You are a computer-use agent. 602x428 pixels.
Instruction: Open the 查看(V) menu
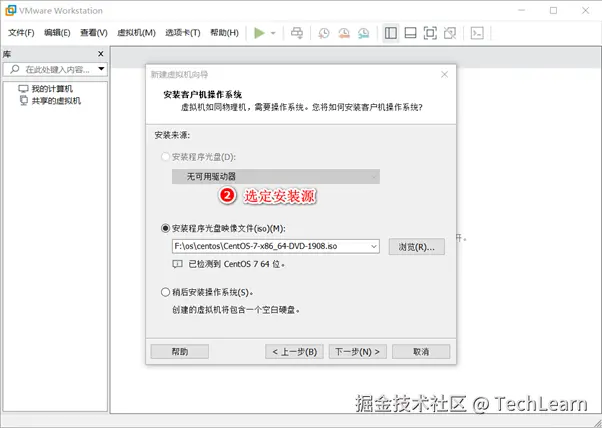click(94, 33)
